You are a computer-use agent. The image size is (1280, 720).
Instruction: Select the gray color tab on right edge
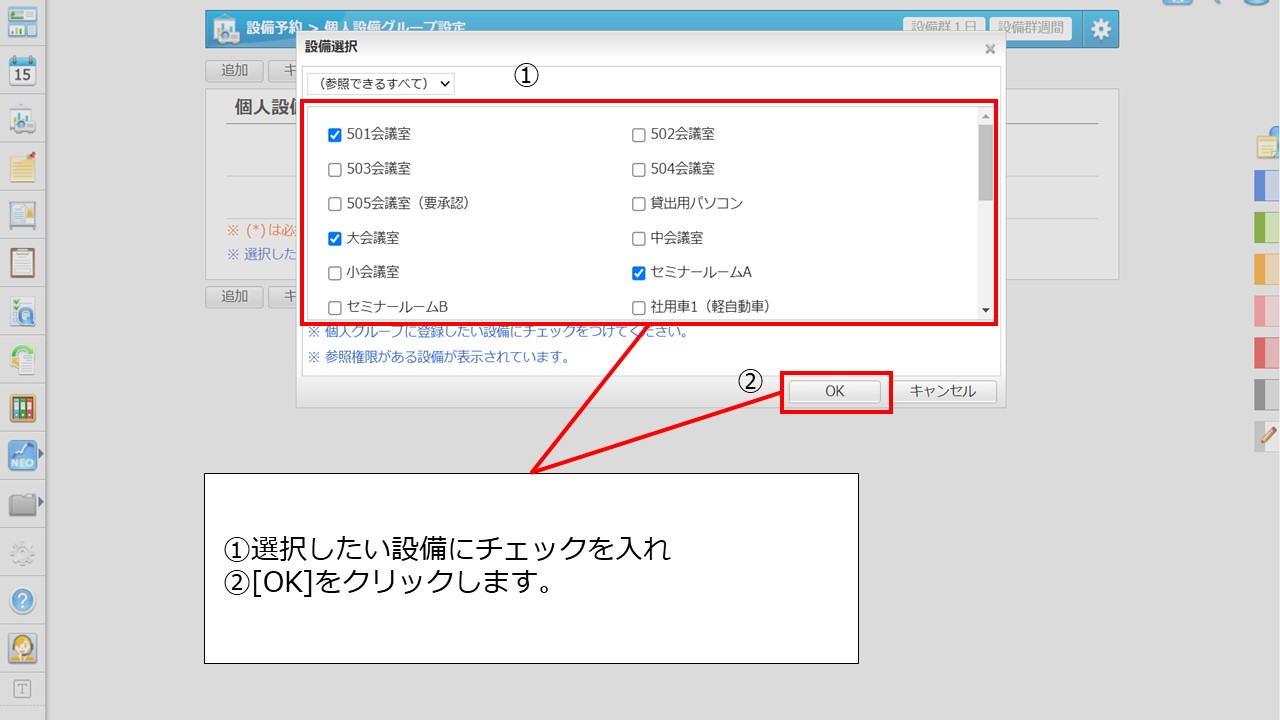click(1268, 395)
